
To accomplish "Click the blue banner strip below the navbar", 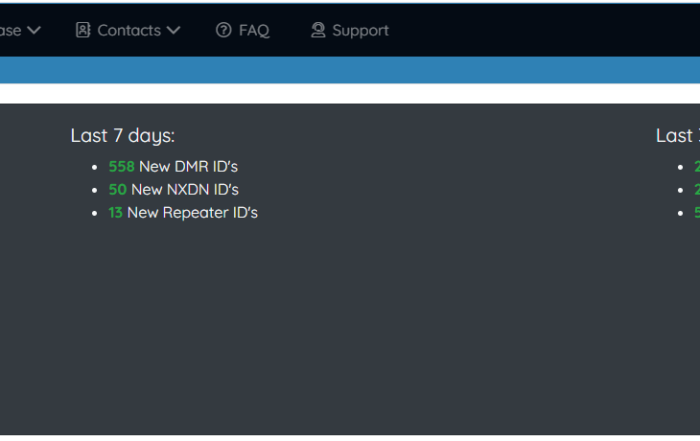I will coord(350,70).
